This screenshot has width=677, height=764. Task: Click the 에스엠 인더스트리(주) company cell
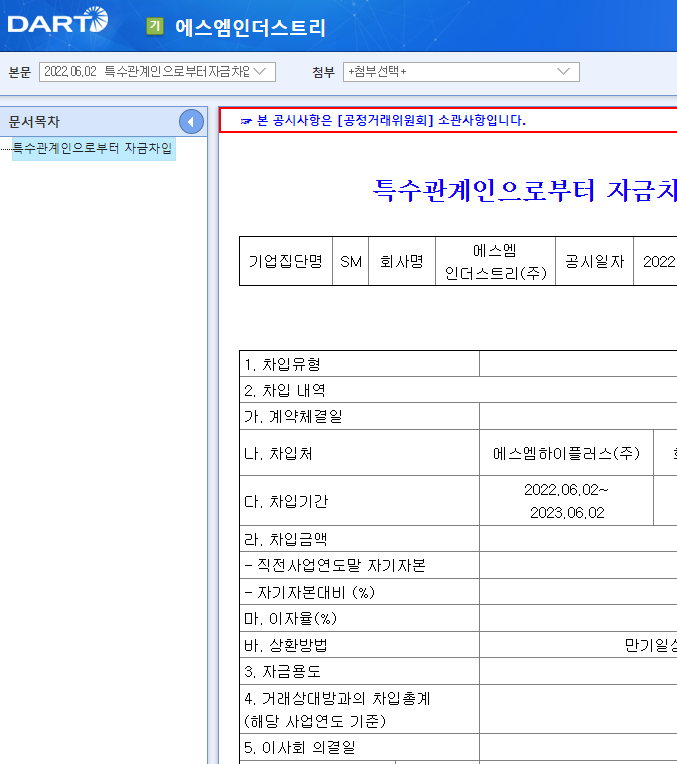[495, 262]
